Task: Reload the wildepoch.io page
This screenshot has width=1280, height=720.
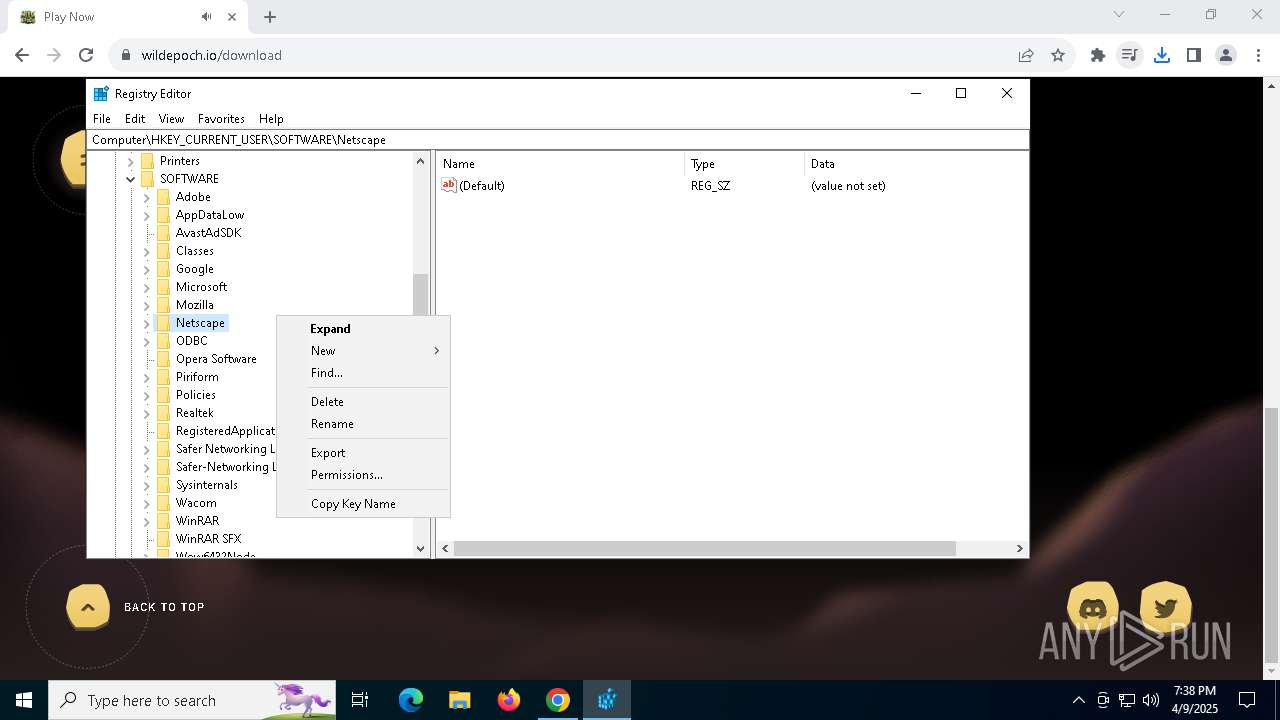Action: pyautogui.click(x=86, y=55)
